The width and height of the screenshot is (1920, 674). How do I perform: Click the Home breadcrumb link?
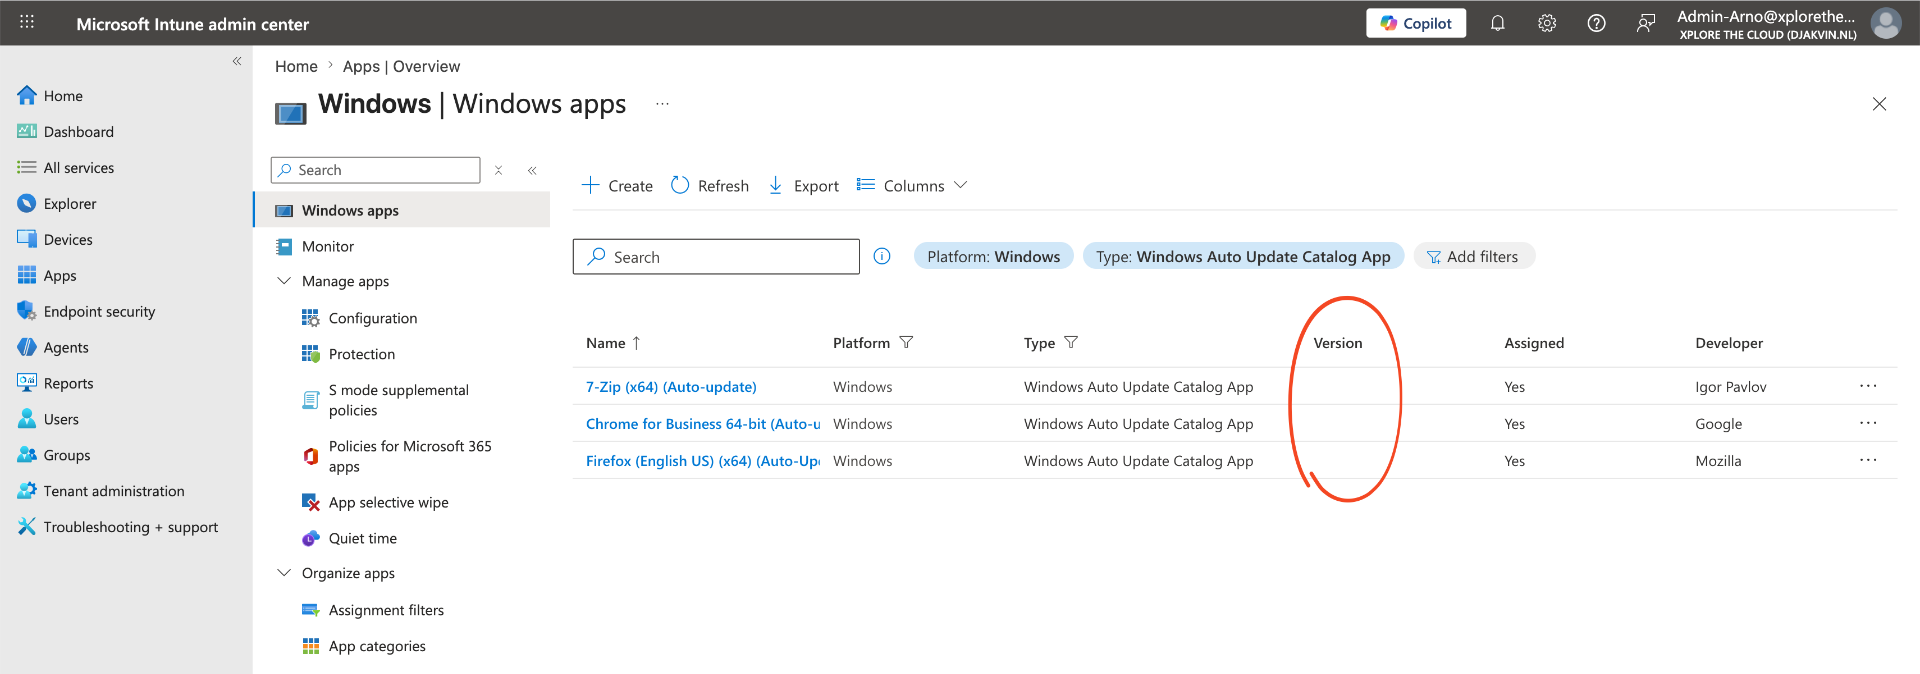click(296, 66)
